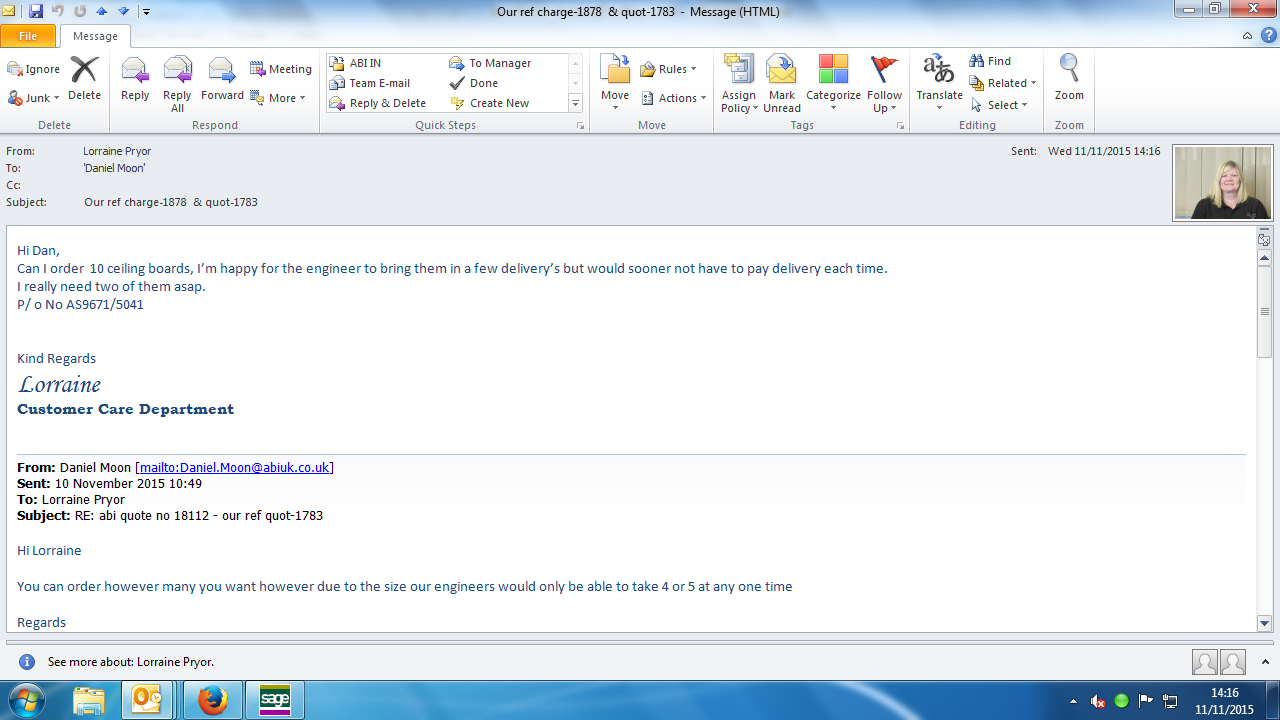
Task: Open the File tab
Action: click(x=28, y=36)
